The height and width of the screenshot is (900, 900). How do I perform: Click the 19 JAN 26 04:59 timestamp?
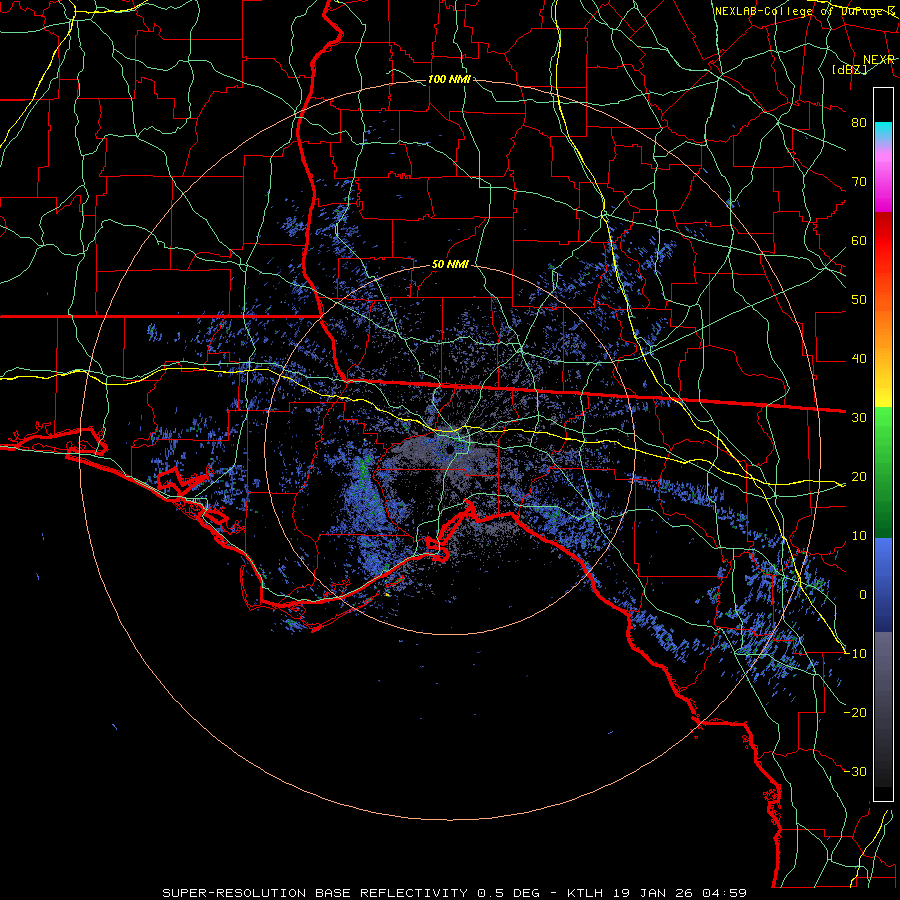[678, 893]
